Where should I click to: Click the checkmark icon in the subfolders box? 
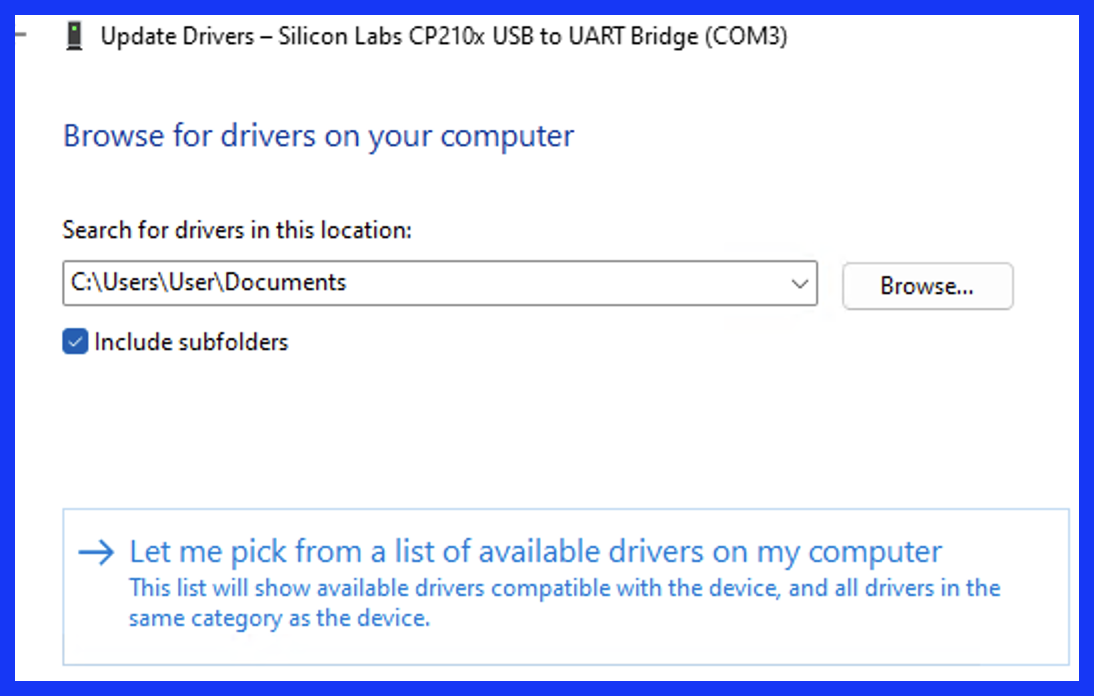point(75,342)
